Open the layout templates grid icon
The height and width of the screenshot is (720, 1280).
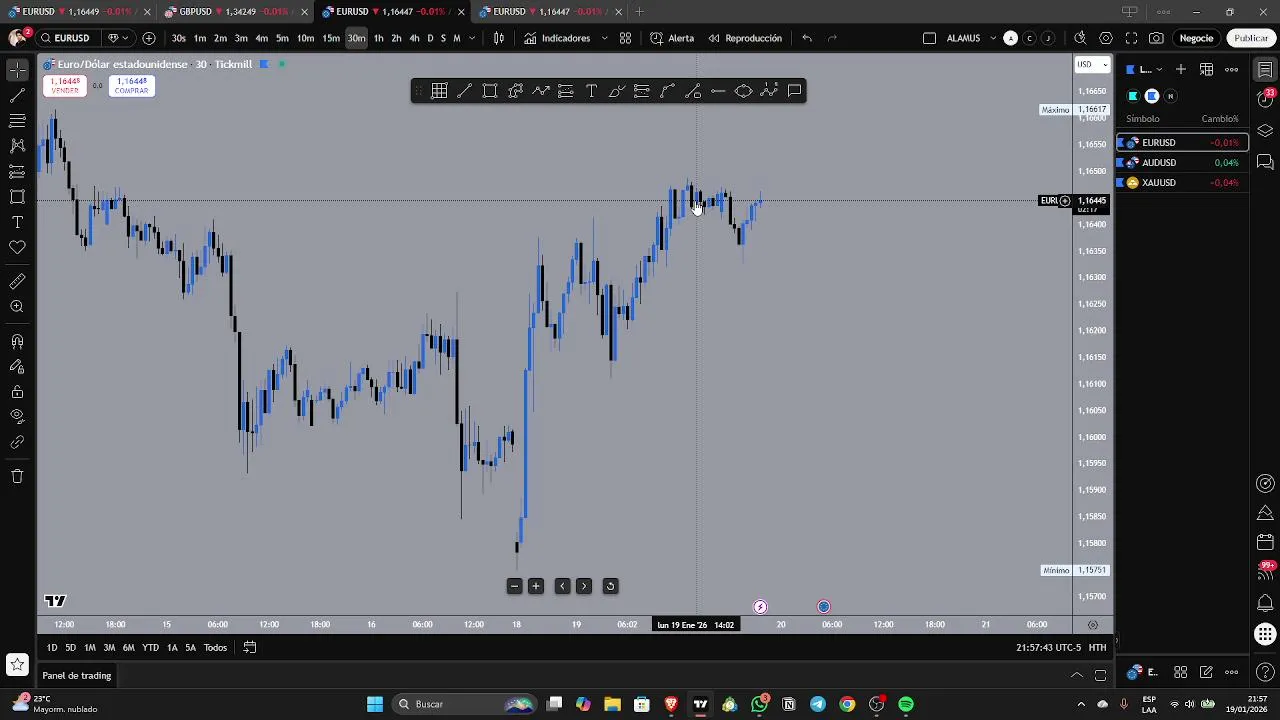click(625, 38)
